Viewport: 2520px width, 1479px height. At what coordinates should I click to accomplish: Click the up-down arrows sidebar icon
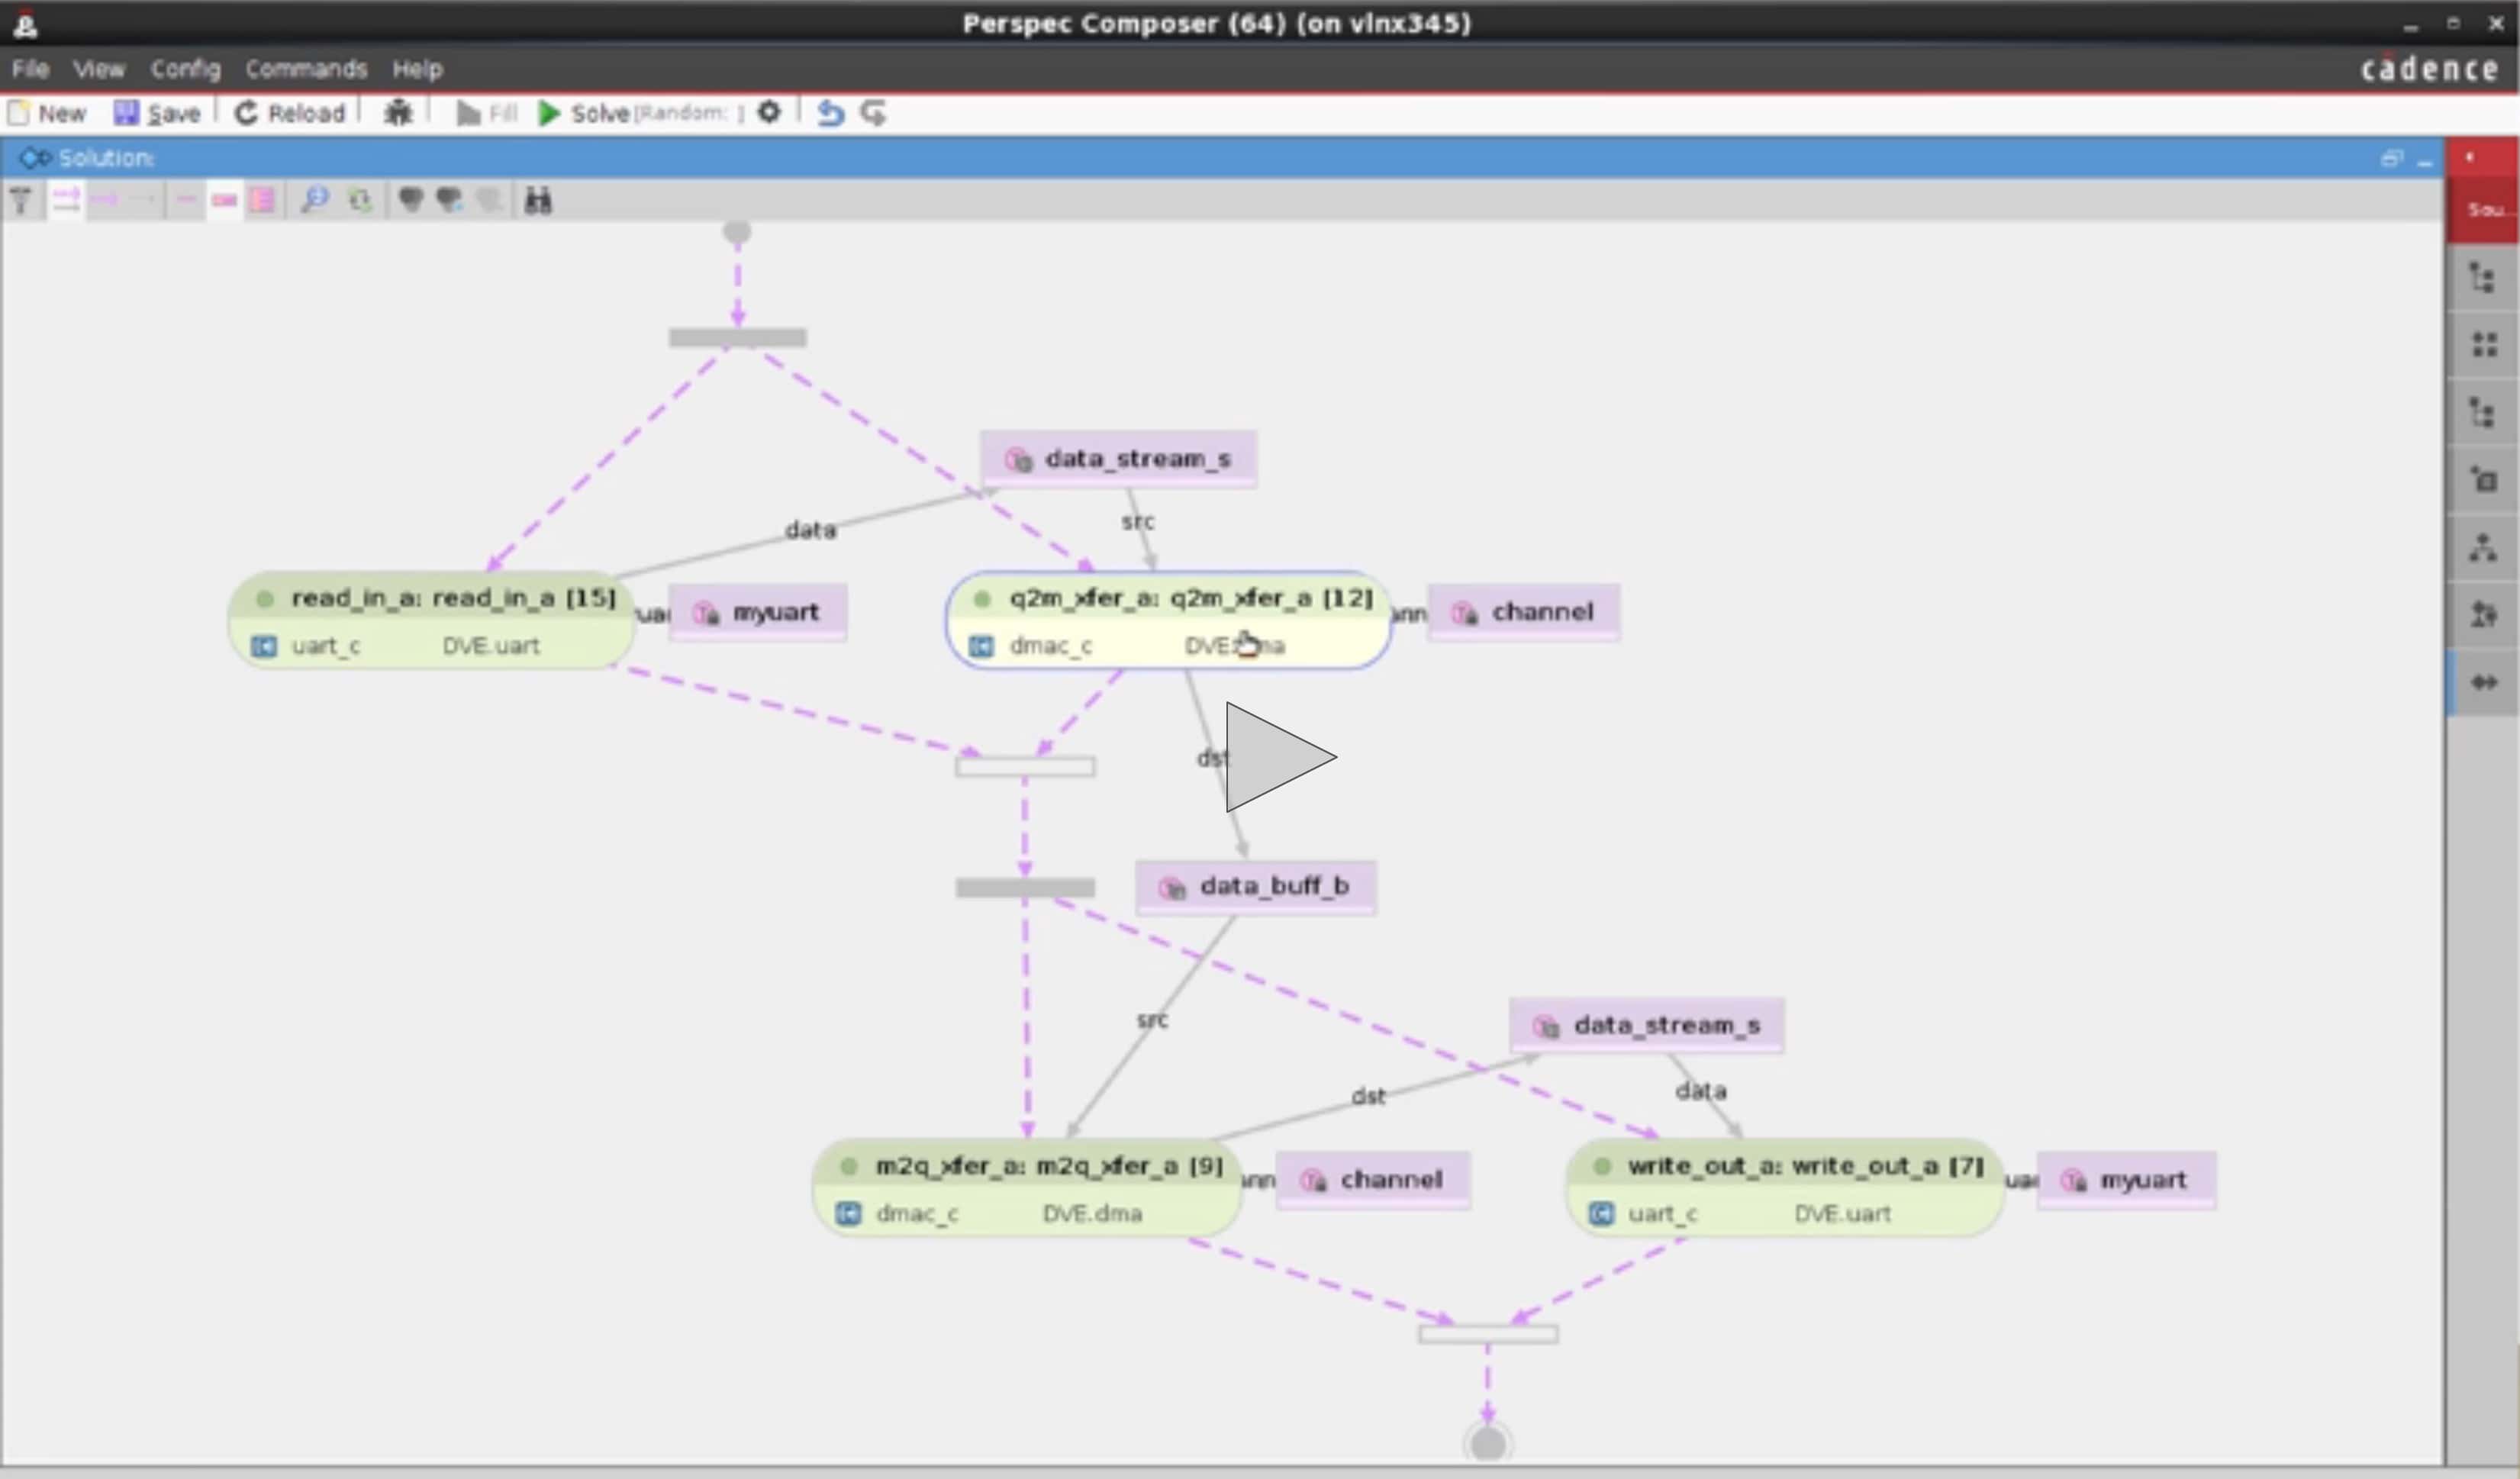click(2484, 614)
